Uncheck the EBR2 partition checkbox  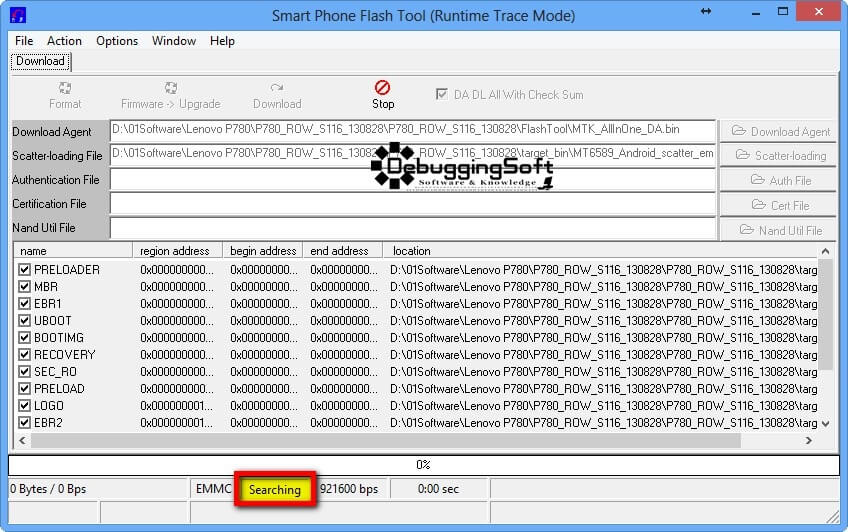tap(24, 422)
